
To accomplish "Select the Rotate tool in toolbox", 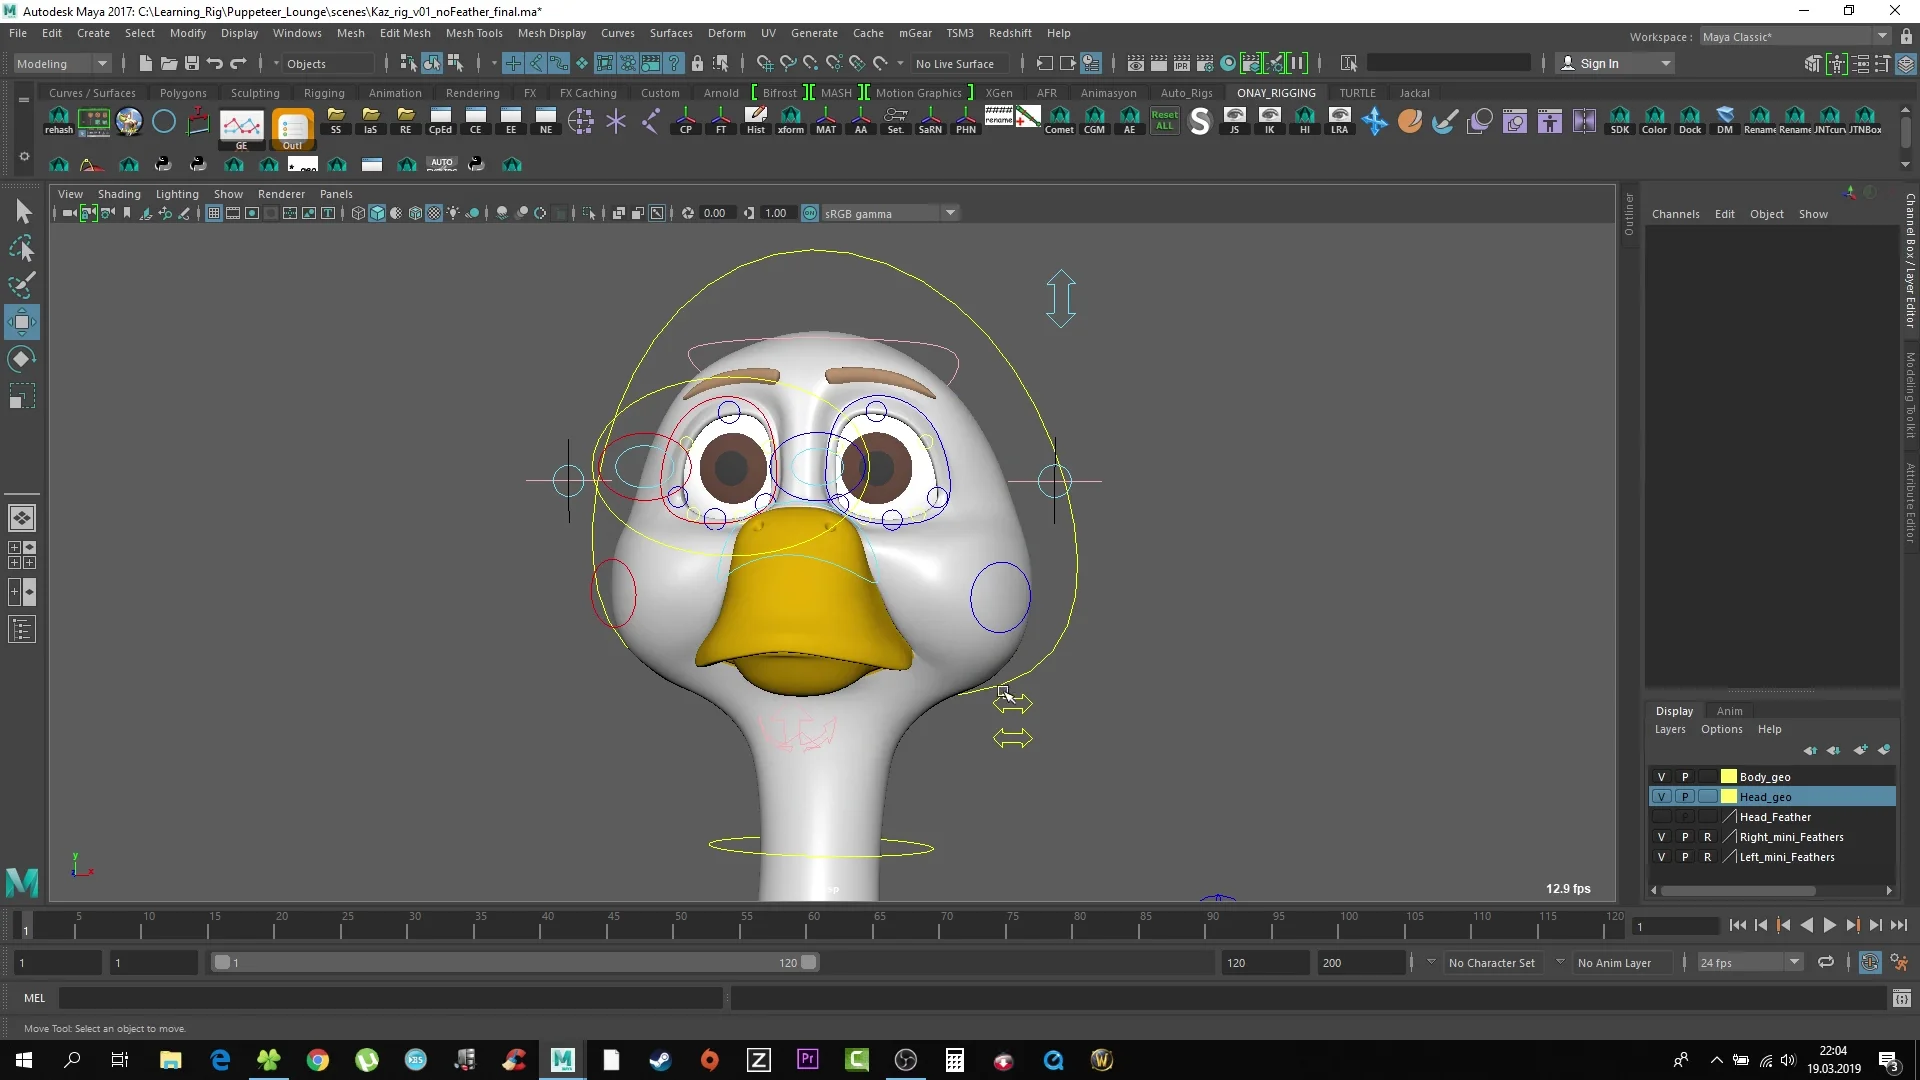I will (22, 359).
